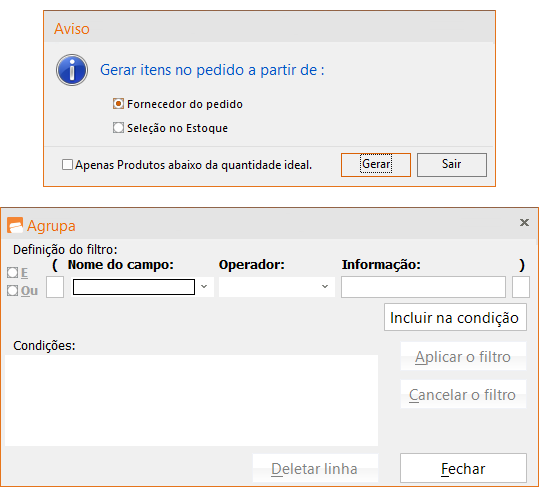Click the Gerar button
Screen dimensions: 541x491
[x=376, y=165]
